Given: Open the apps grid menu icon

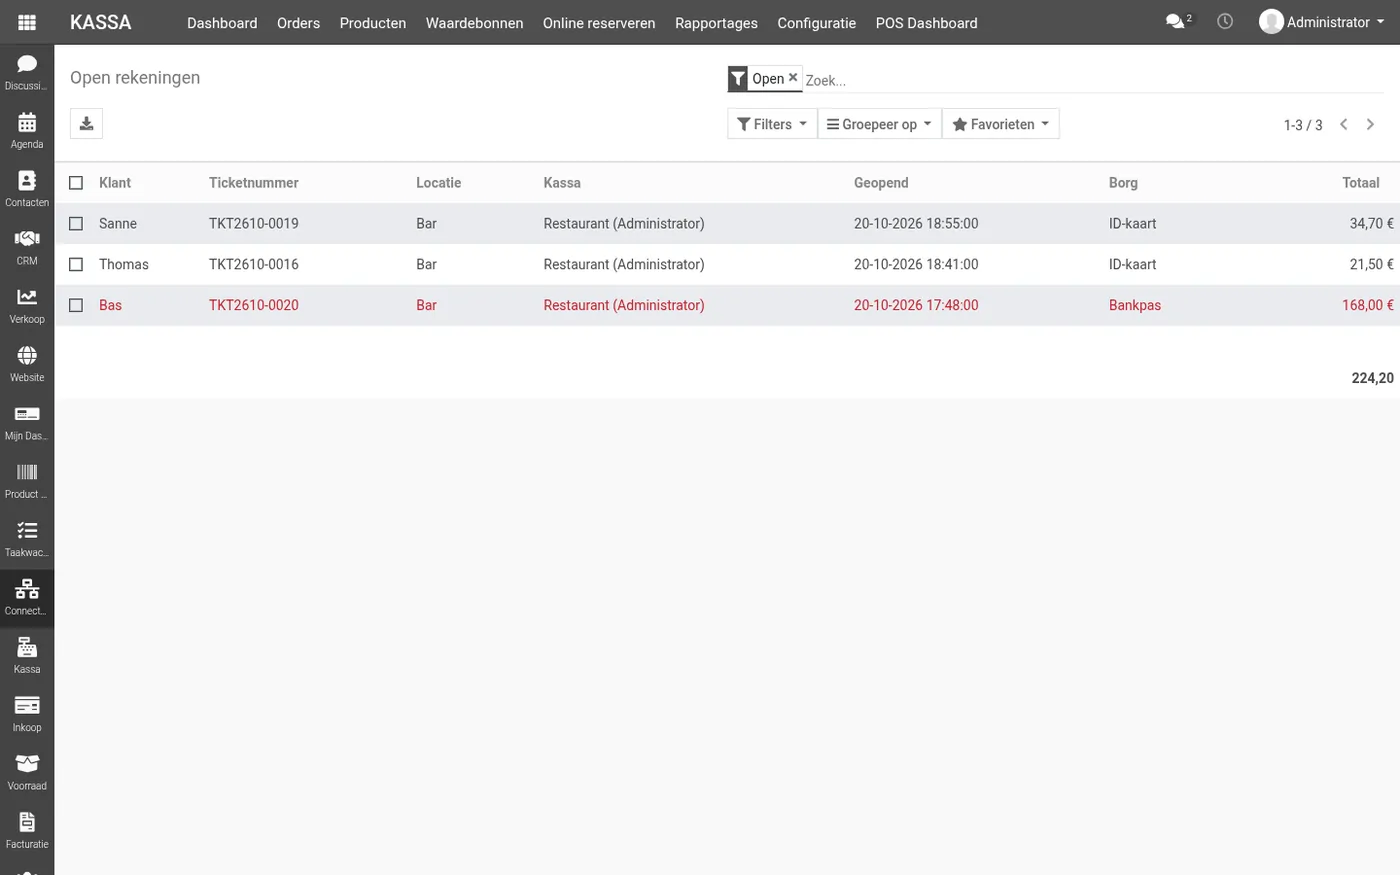Looking at the screenshot, I should [27, 22].
